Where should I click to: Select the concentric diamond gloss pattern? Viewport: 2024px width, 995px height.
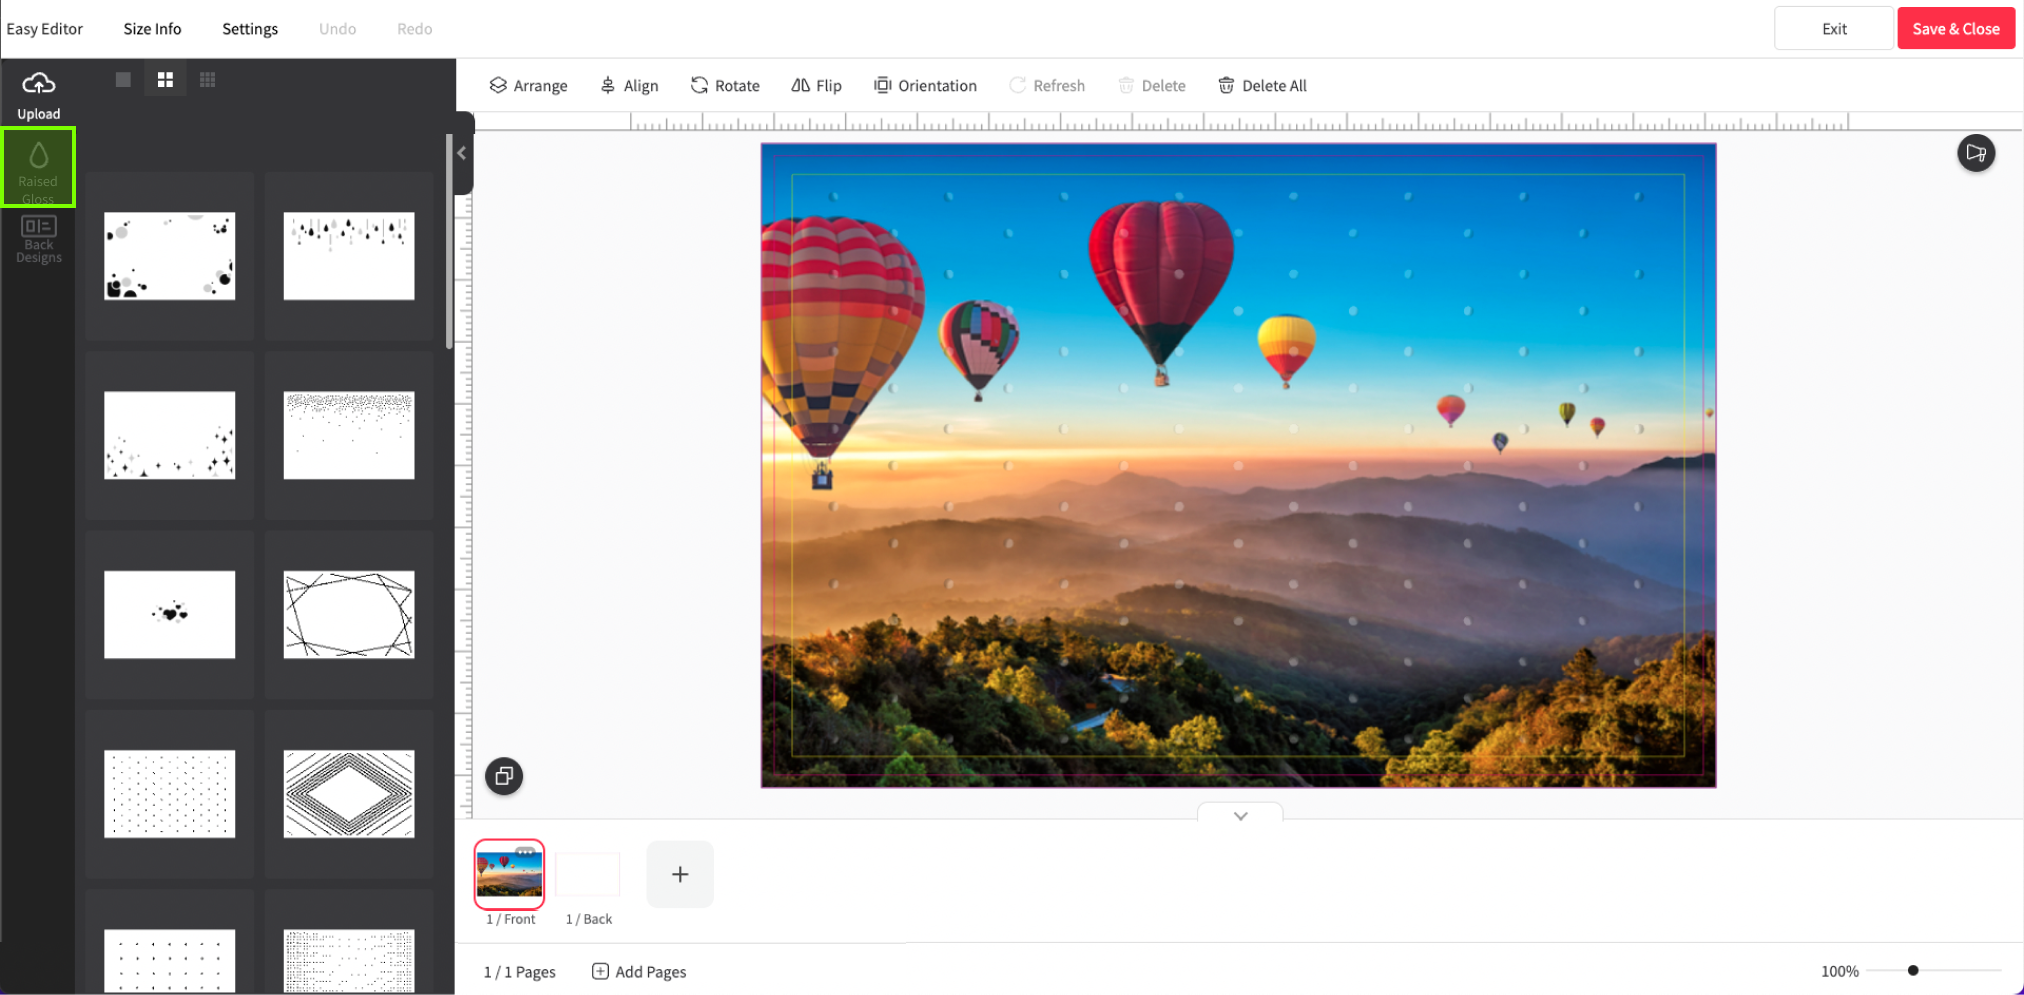pyautogui.click(x=349, y=793)
